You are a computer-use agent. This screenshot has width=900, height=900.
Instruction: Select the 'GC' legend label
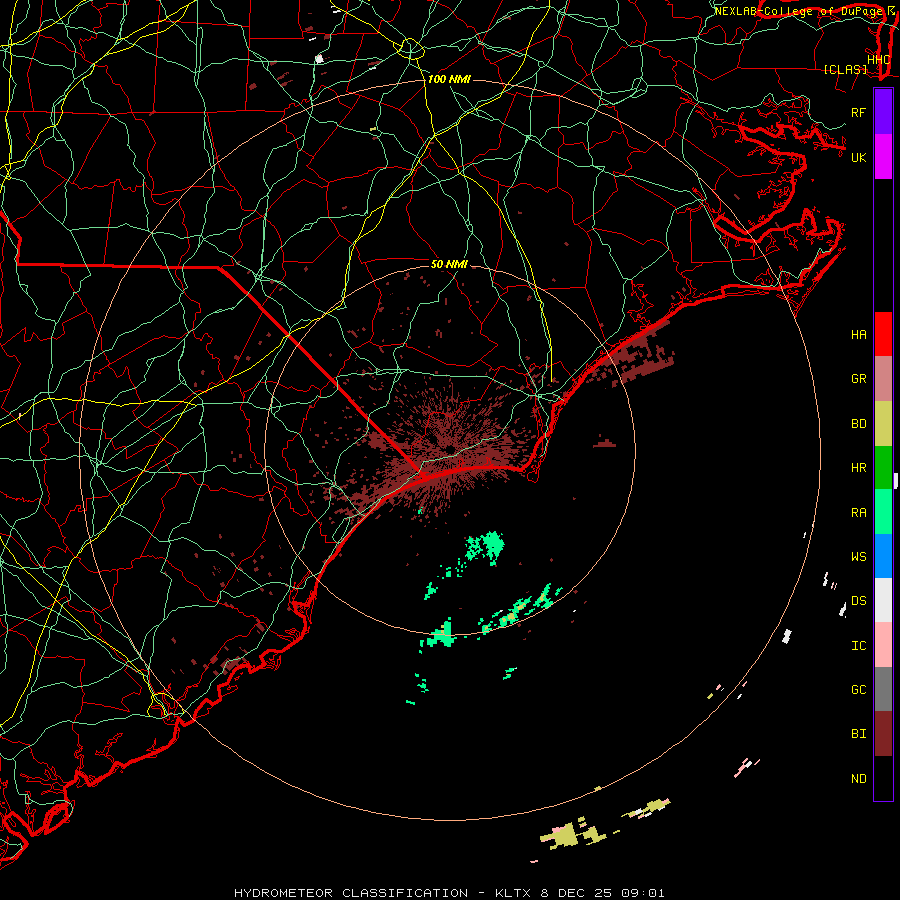pos(858,690)
